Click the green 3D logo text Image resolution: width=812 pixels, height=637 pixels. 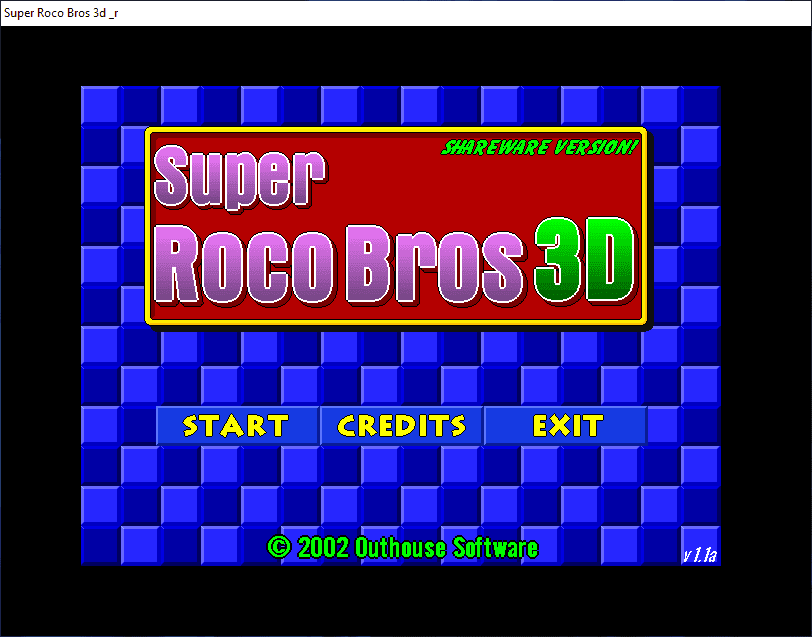tap(584, 263)
